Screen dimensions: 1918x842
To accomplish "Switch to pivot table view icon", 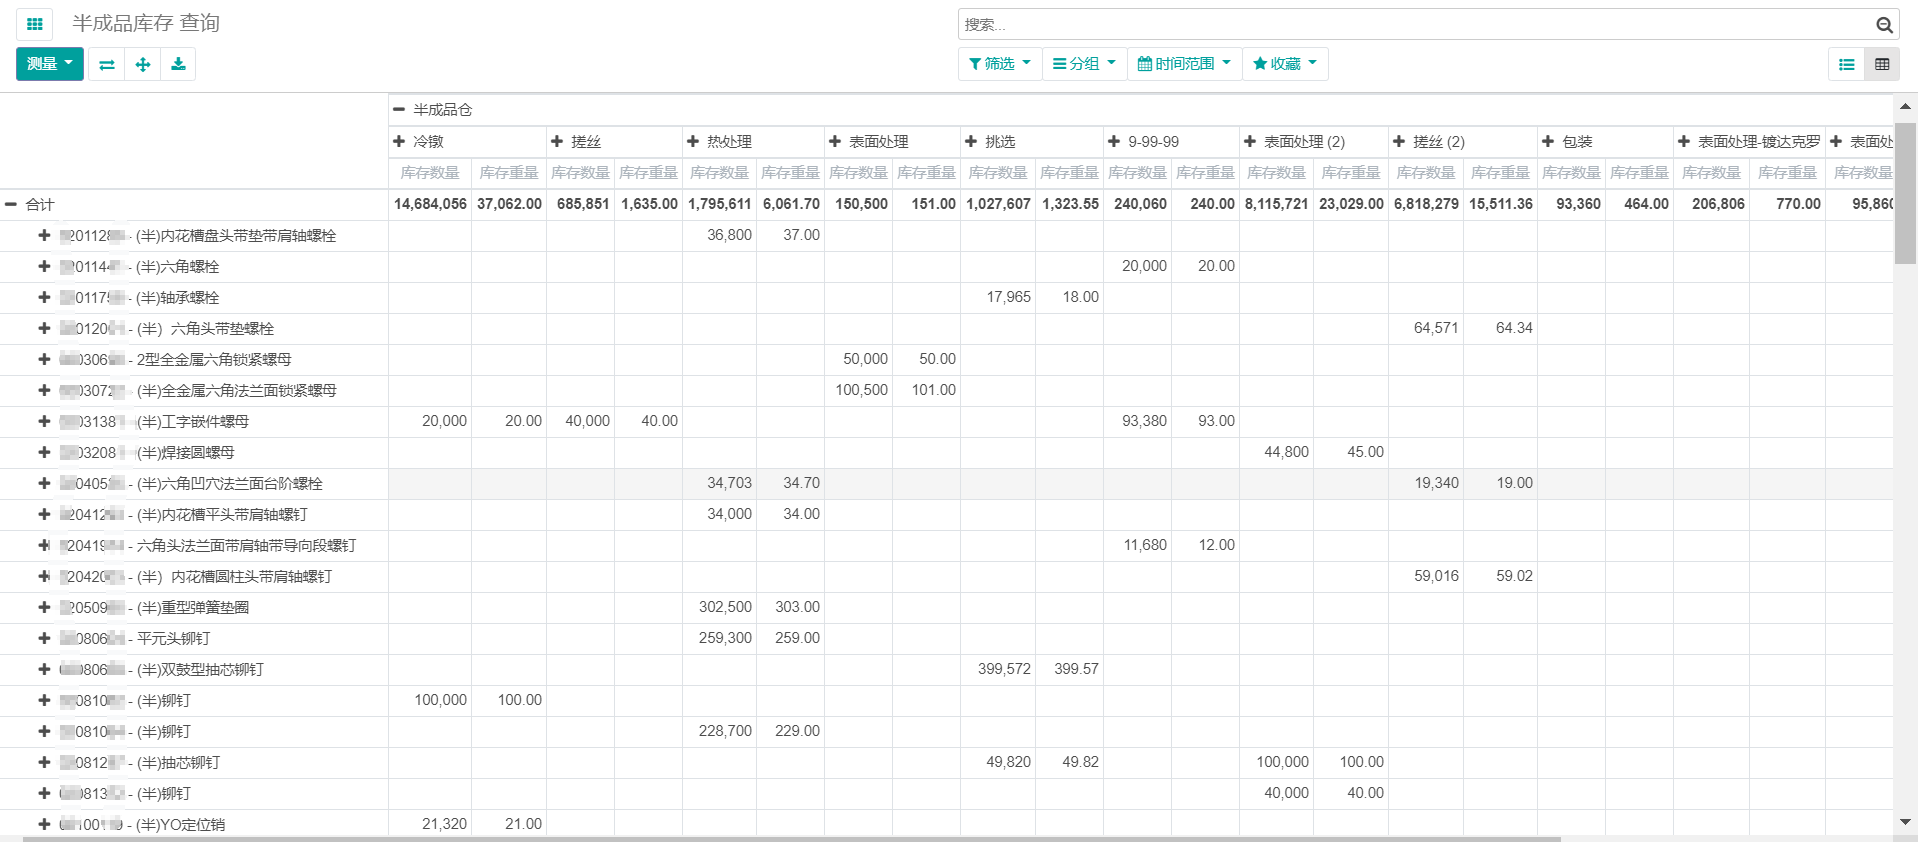I will 1882,64.
